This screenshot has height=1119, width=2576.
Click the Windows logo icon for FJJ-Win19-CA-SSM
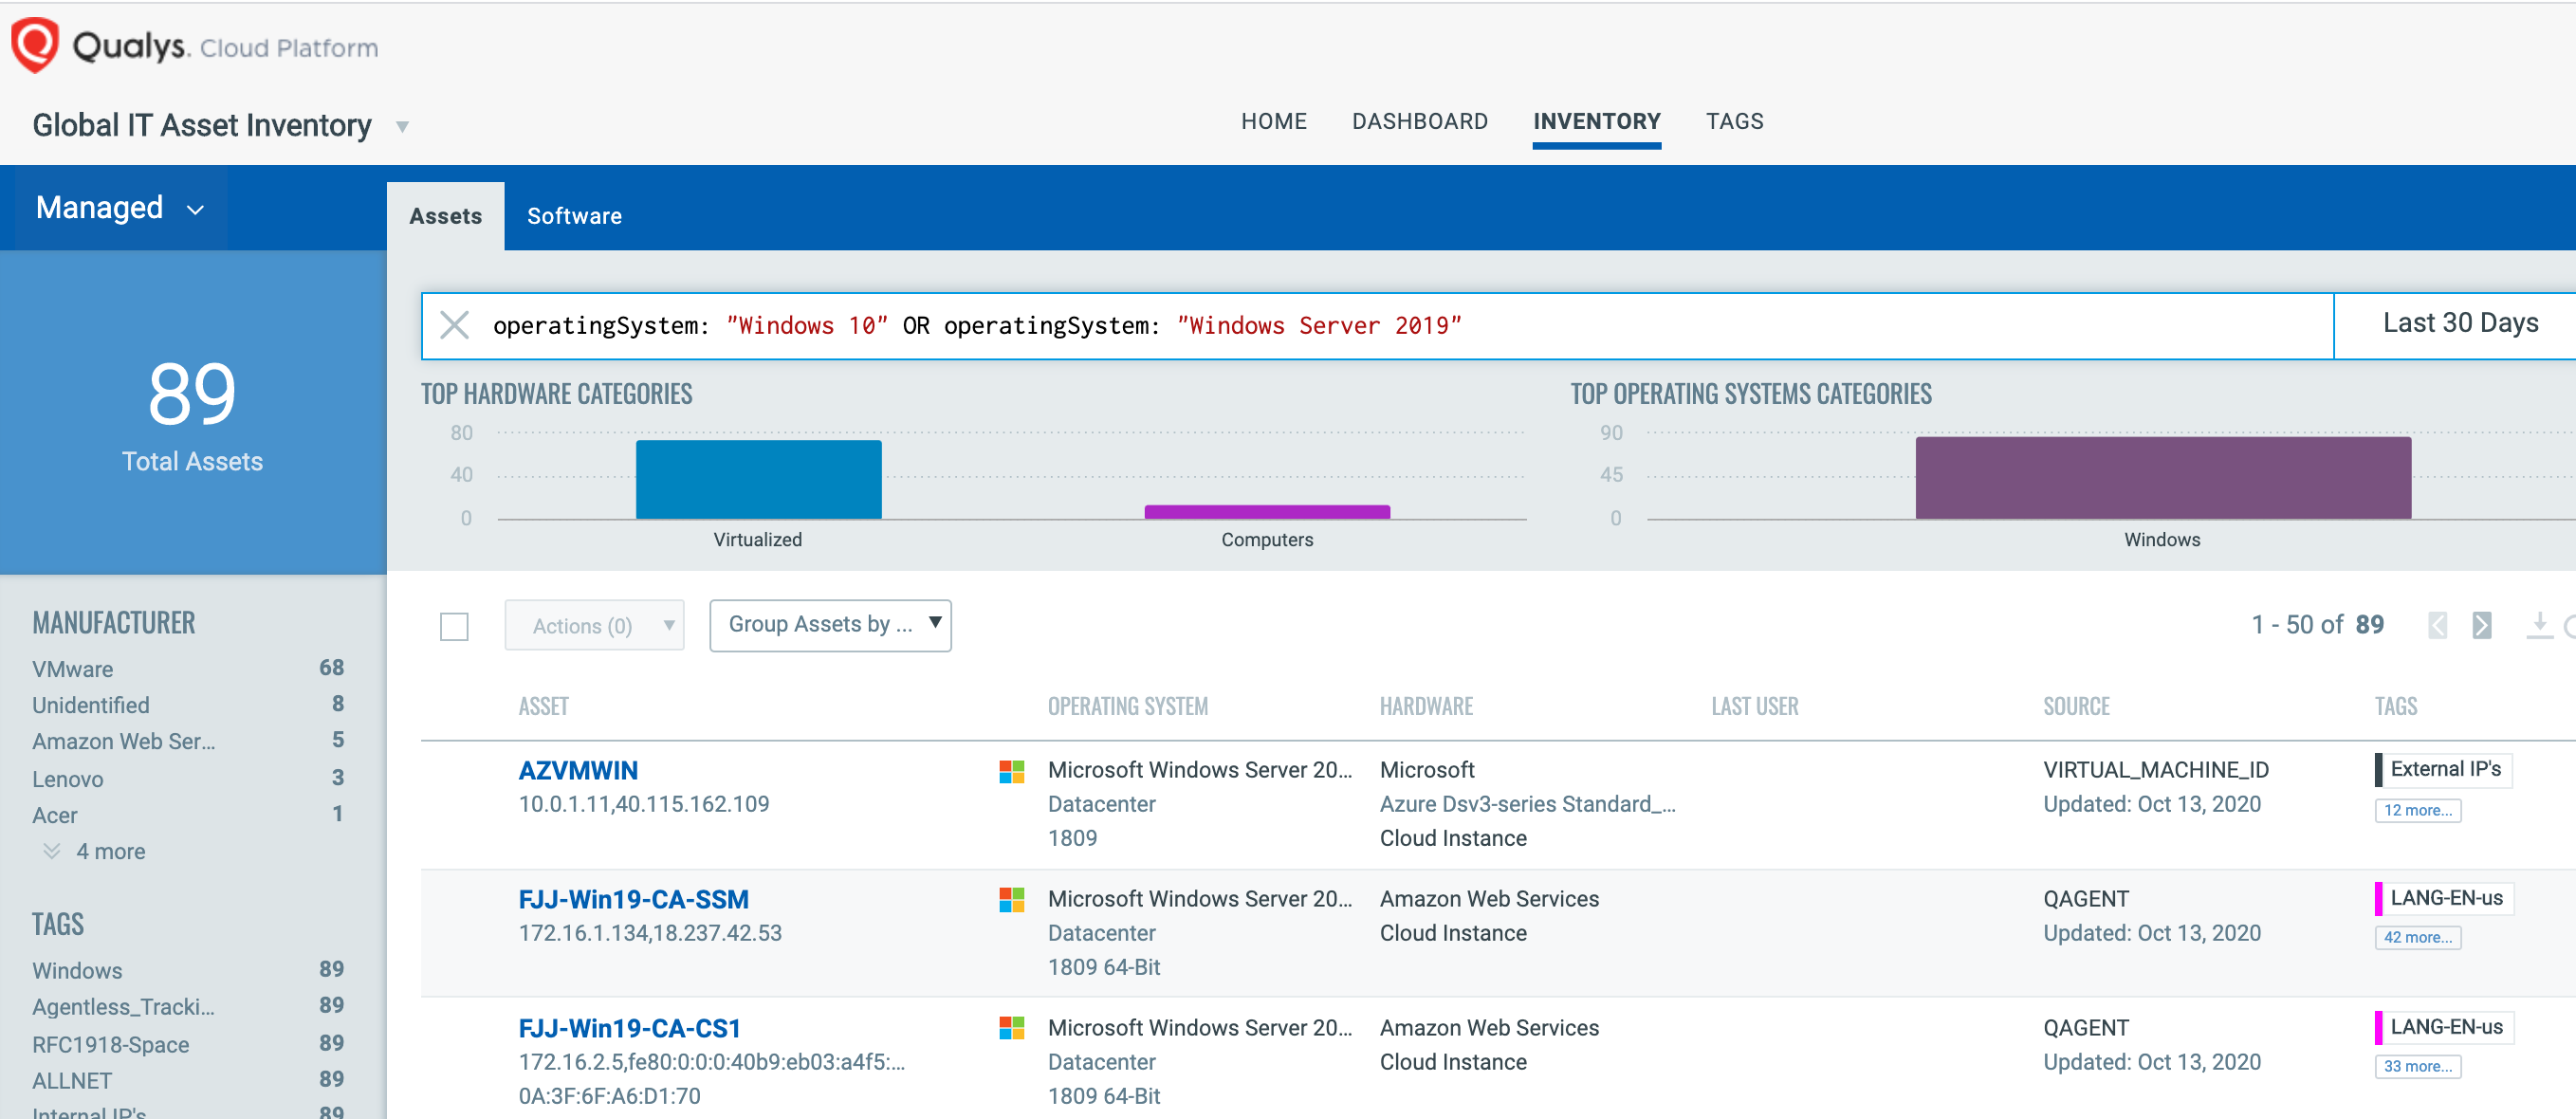coord(1012,900)
